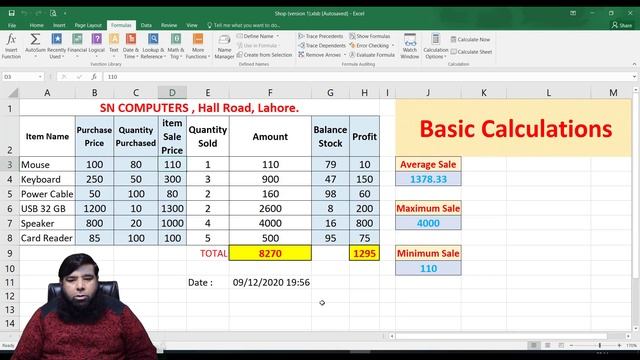Click the AutoSum sigma icon
This screenshot has height=360, width=640.
pyautogui.click(x=35, y=40)
